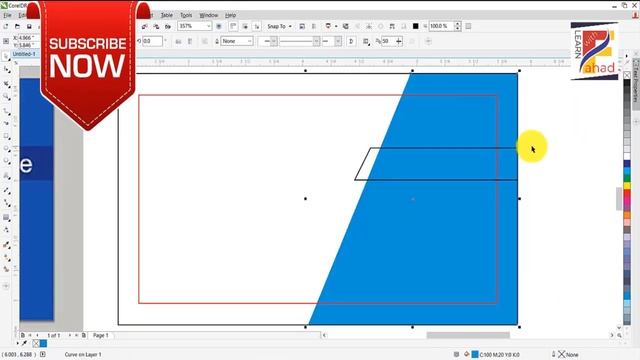Click the Publish to PDF icon
640x360 pixels.
click(x=168, y=26)
